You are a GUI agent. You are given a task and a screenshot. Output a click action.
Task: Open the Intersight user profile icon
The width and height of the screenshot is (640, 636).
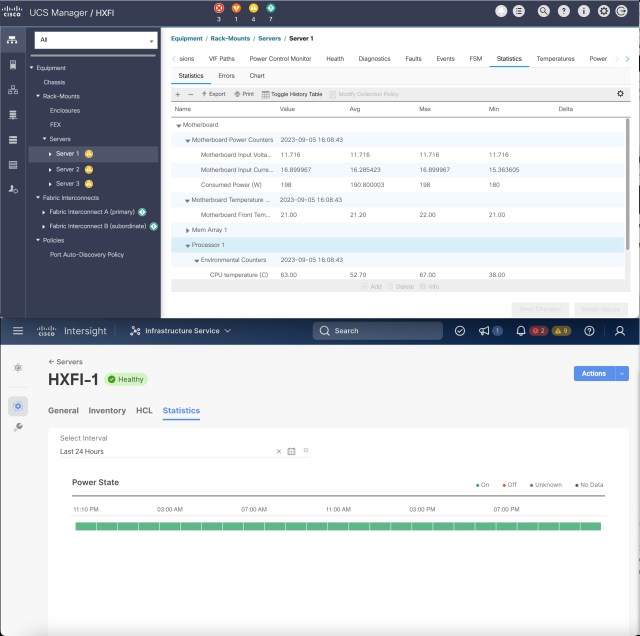tap(620, 331)
